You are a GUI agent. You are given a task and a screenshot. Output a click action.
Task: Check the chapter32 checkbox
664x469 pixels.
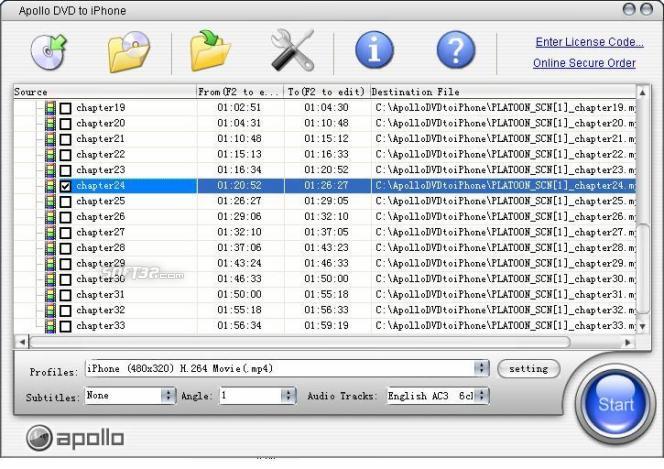pyautogui.click(x=65, y=311)
